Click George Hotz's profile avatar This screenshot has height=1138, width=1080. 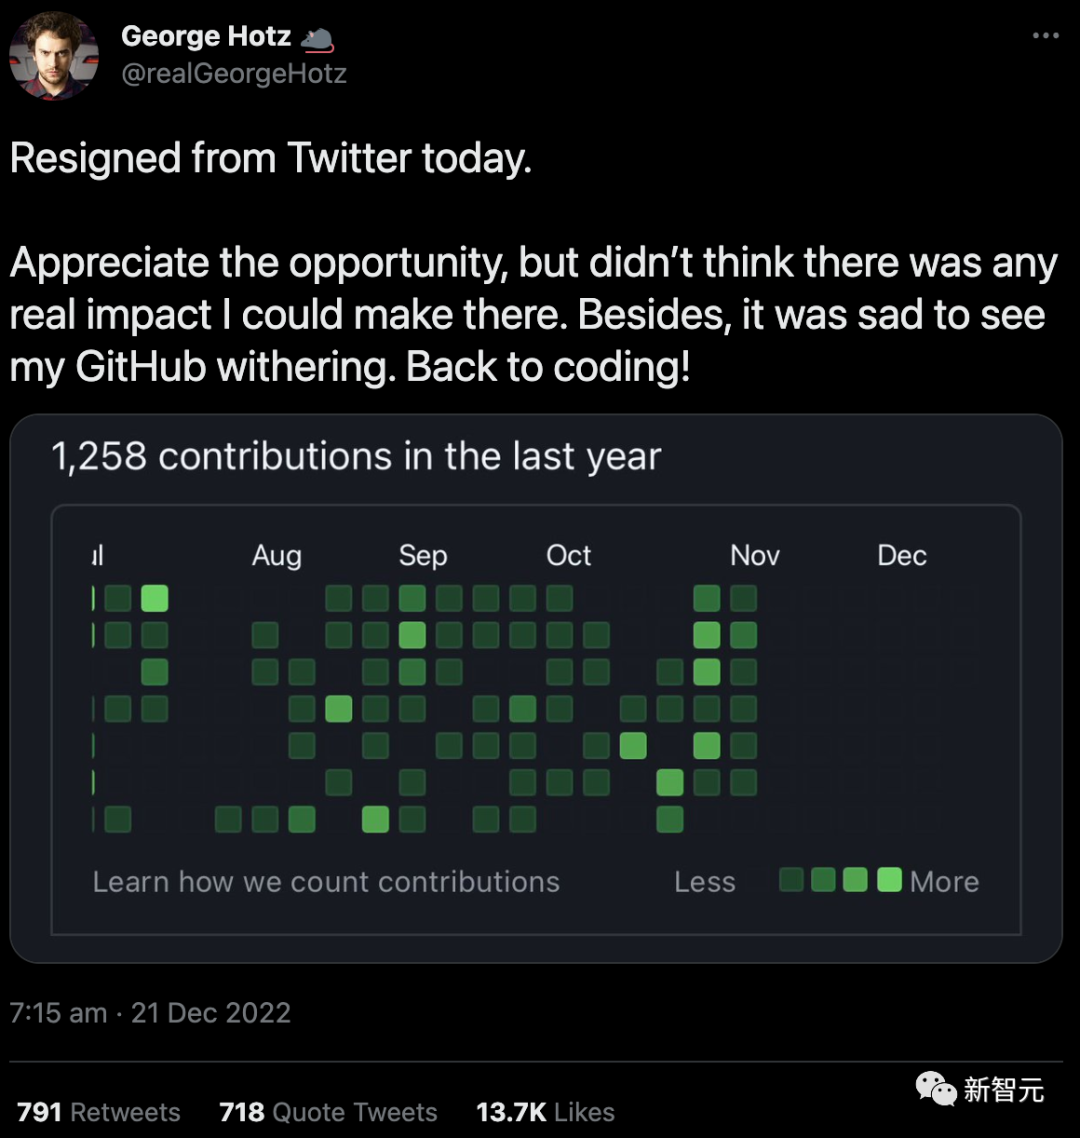click(54, 56)
